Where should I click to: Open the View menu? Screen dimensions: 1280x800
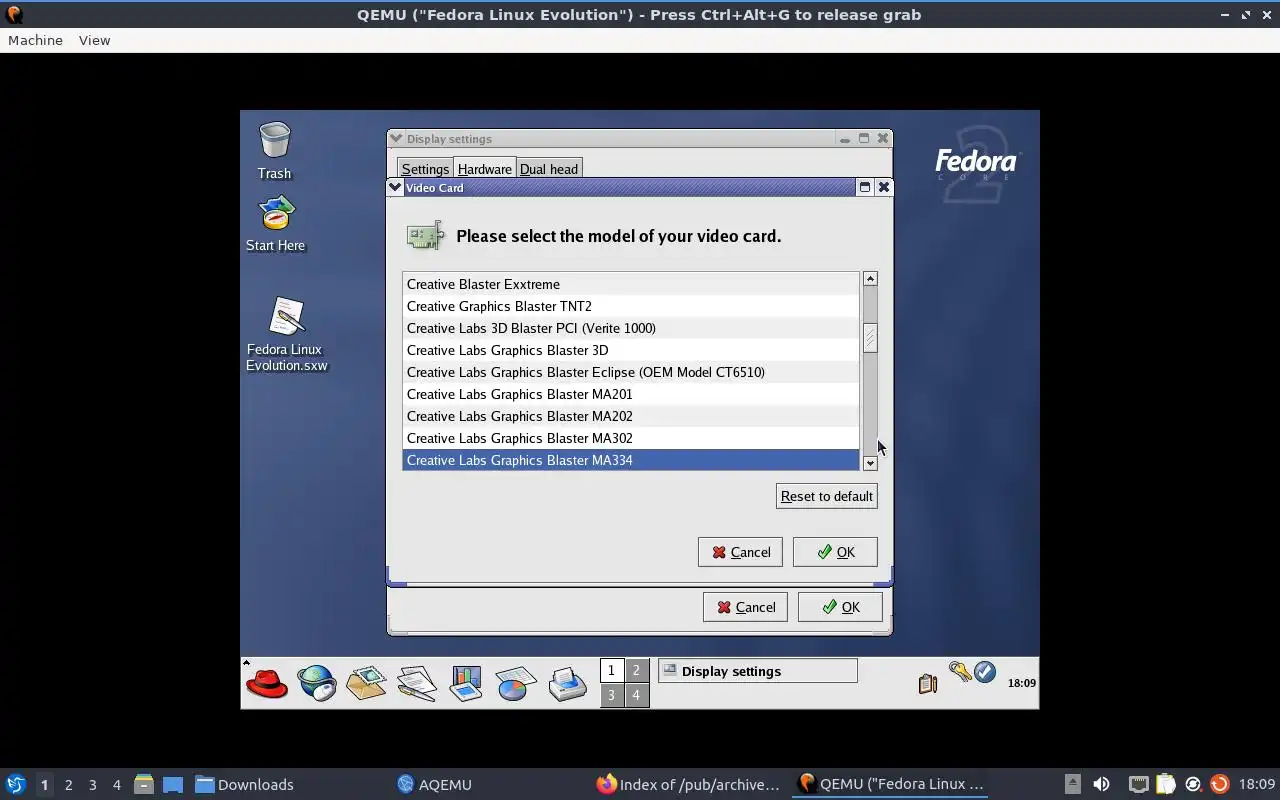tap(94, 40)
